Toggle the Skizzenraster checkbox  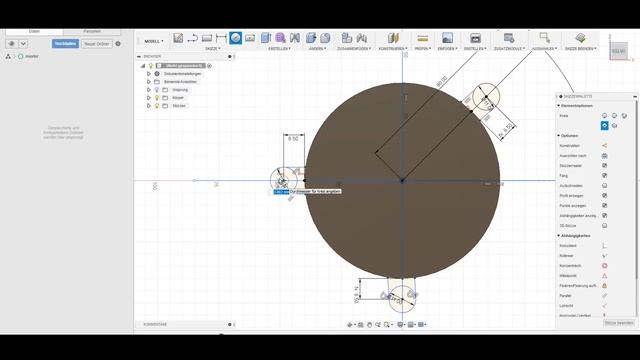click(x=604, y=166)
